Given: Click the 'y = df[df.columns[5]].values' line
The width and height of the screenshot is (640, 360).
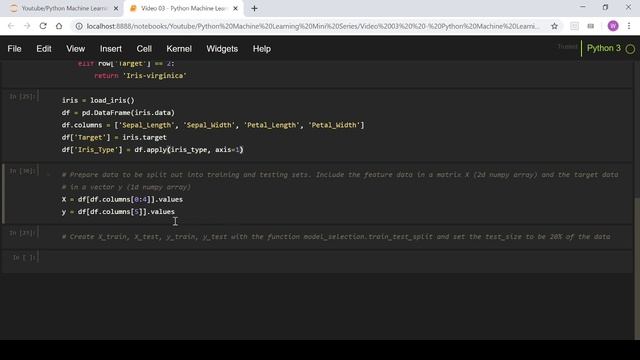Looking at the screenshot, I should pyautogui.click(x=118, y=212).
